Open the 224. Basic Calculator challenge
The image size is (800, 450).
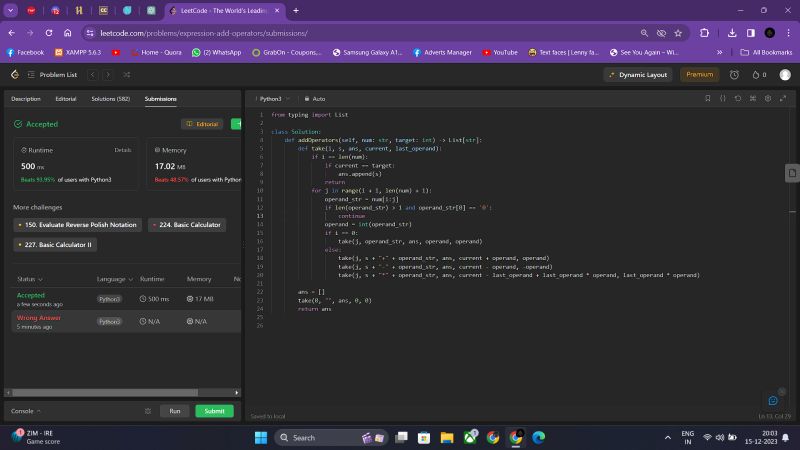(x=187, y=225)
